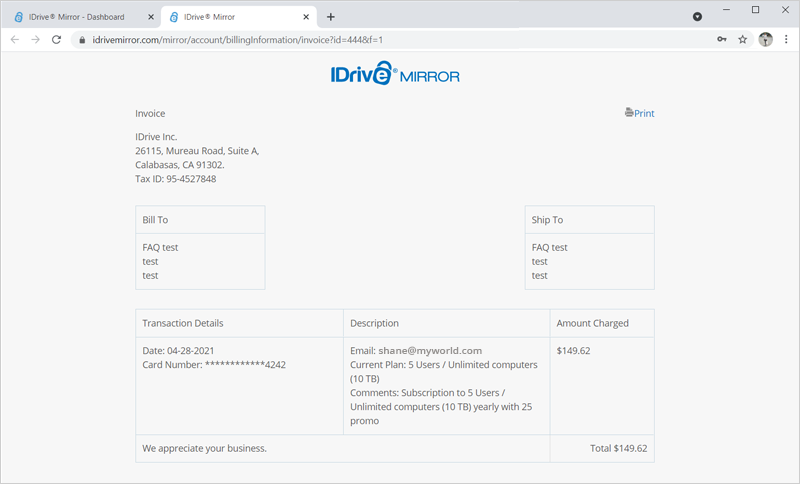Click 'Date: 04-28-2021' text
800x484 pixels.
coord(178,351)
